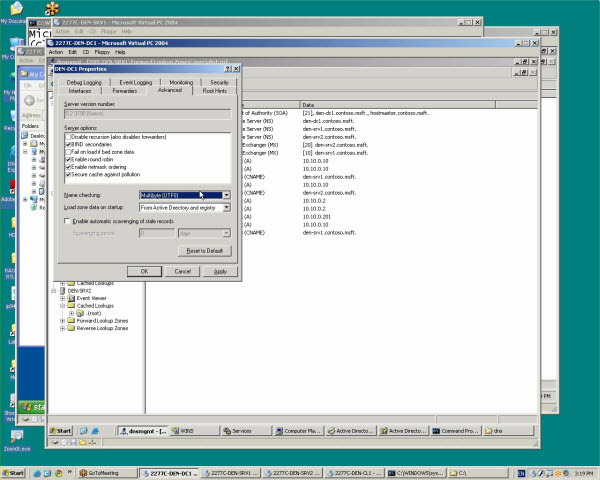Click the Reverse Lookup Zones folder icon
Viewport: 600px width, 480px height.
tap(71, 329)
